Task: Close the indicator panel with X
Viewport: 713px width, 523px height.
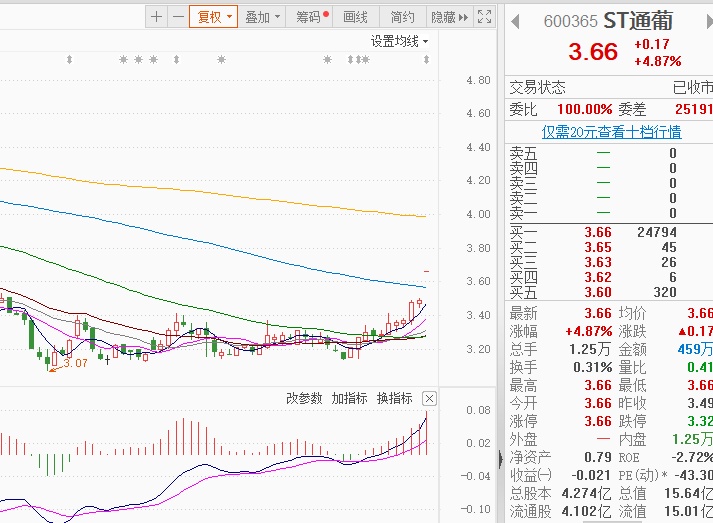Action: [429, 398]
